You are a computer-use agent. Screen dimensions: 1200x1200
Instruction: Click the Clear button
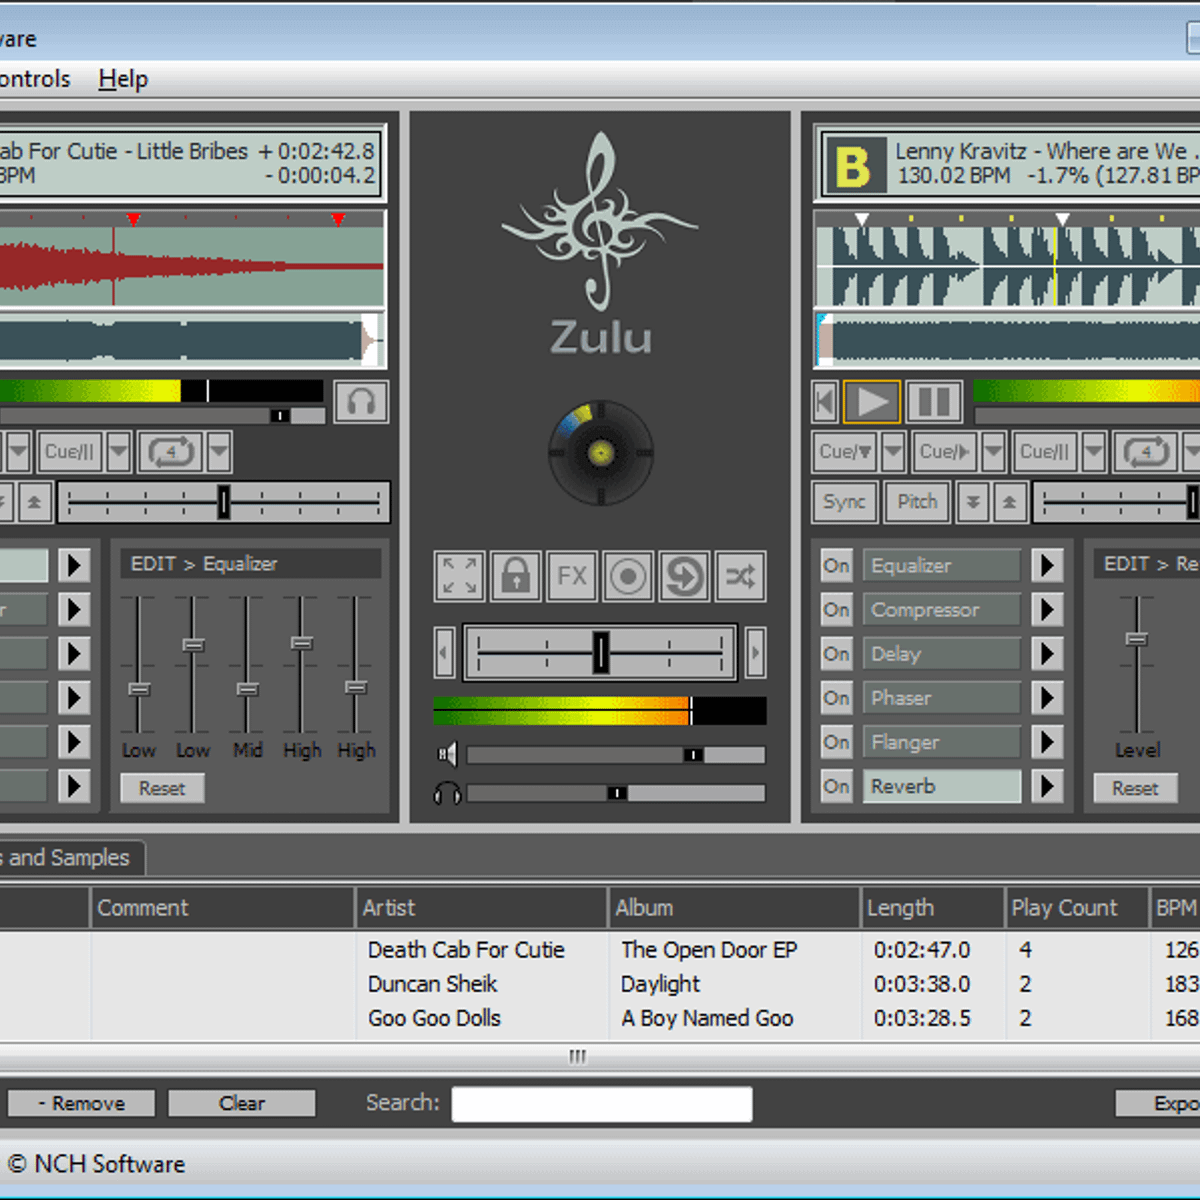point(242,1103)
